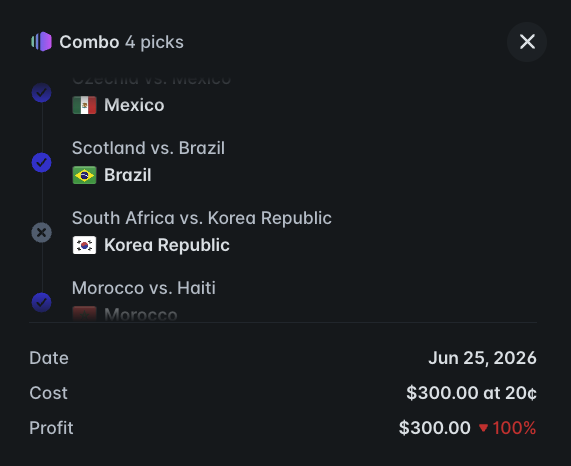
Task: Click the Combo logo icon
Action: 42,42
